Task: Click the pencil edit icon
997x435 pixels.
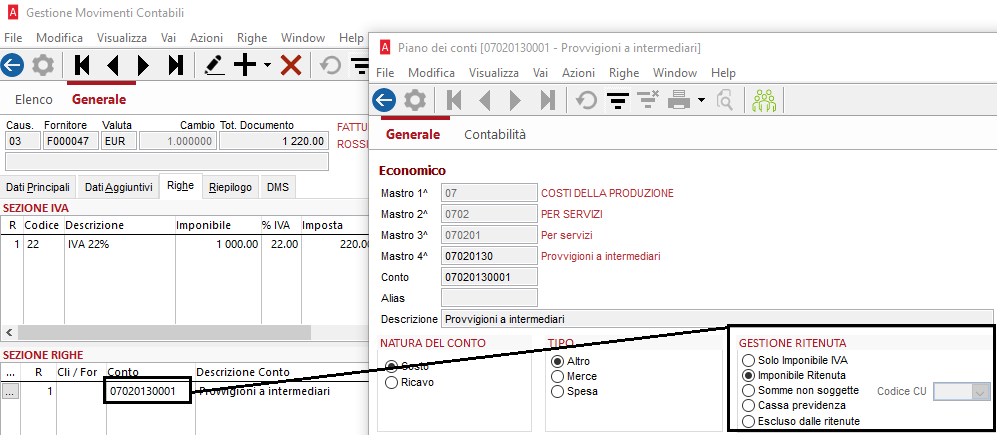Action: [214, 65]
